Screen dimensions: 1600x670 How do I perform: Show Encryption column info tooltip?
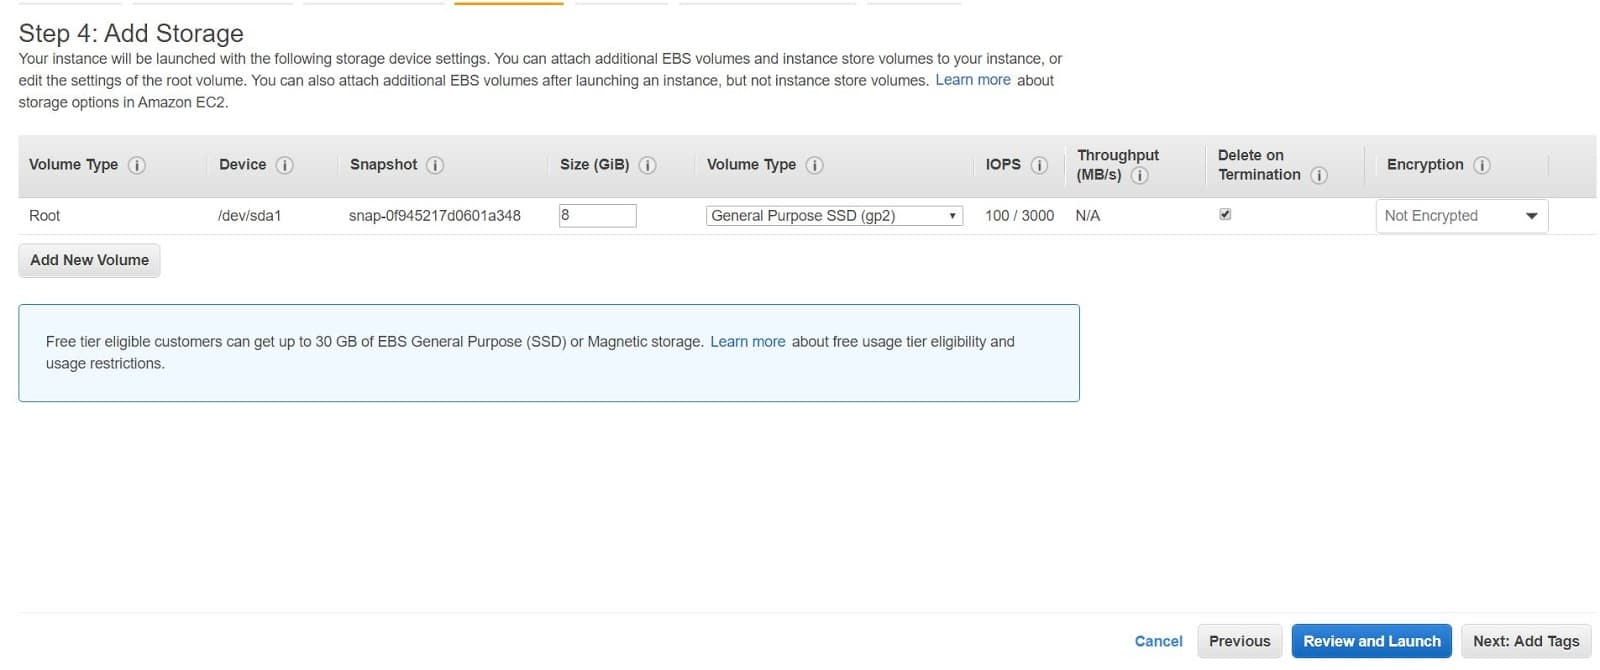point(1483,165)
